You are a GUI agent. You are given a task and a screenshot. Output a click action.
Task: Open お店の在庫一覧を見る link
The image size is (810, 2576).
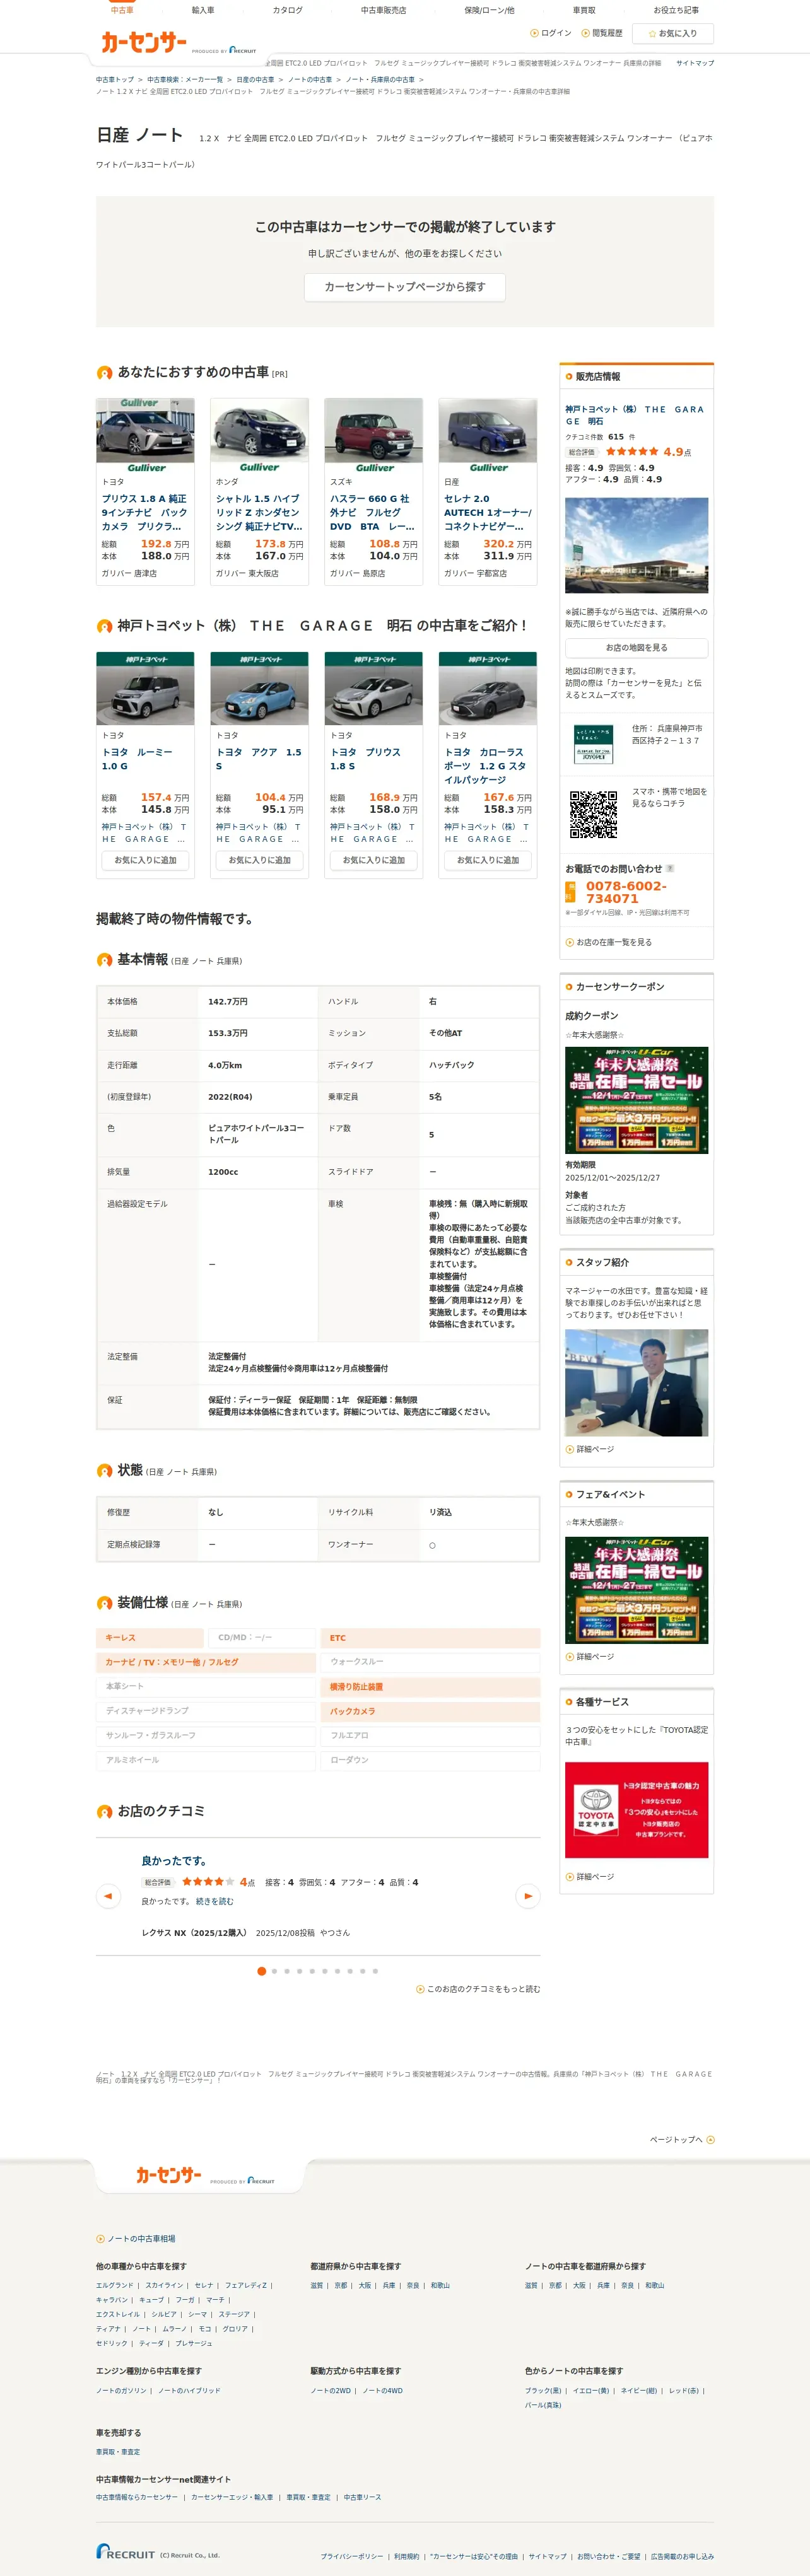click(x=608, y=942)
